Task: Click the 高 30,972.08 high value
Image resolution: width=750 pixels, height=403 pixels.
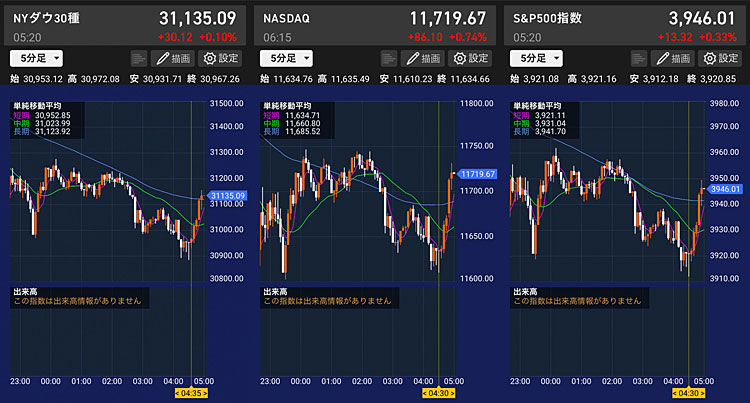Action: (93, 79)
